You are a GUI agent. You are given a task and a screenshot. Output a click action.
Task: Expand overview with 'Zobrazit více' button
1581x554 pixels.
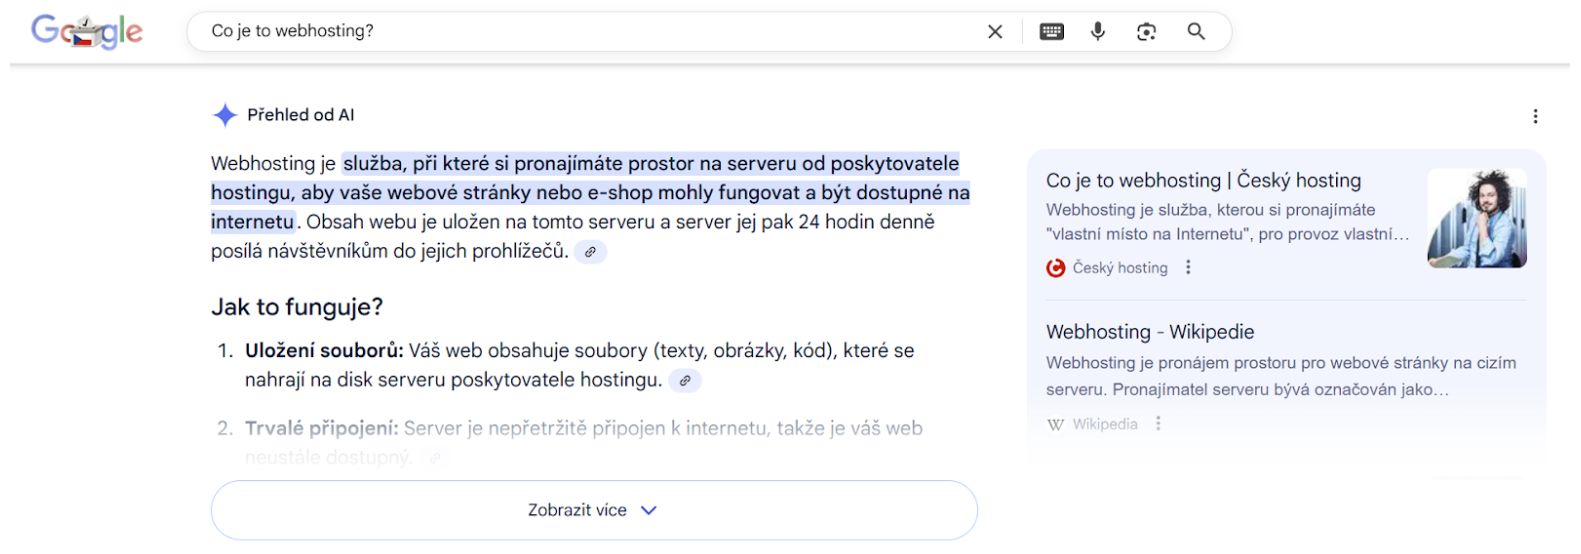tap(594, 510)
